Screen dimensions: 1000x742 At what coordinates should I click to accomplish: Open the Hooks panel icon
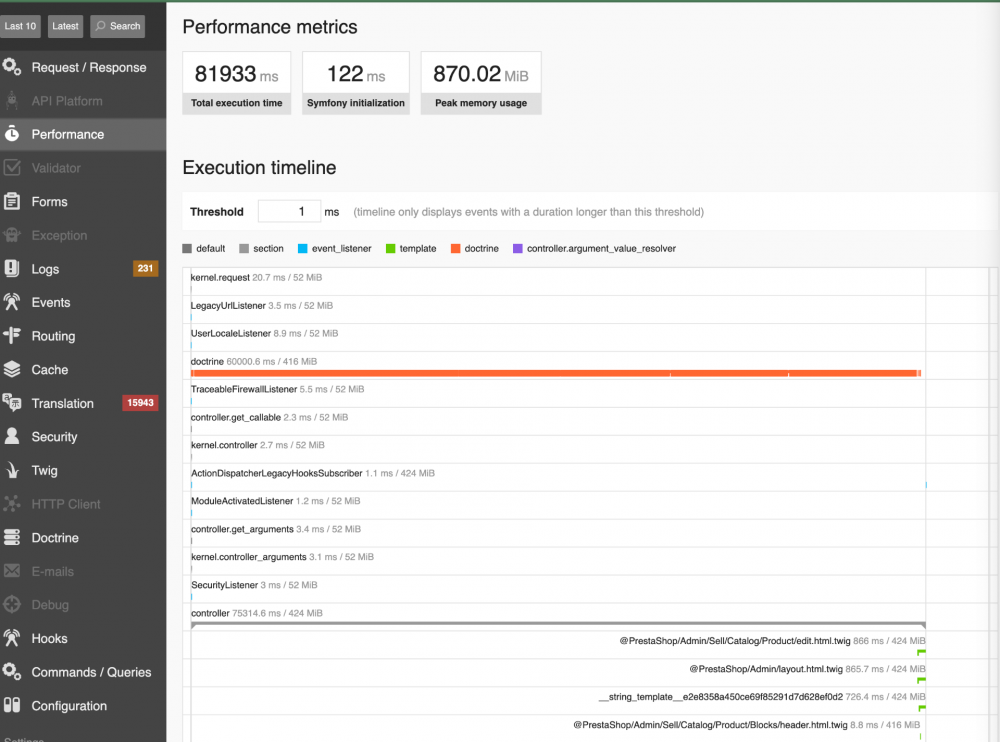pos(12,638)
